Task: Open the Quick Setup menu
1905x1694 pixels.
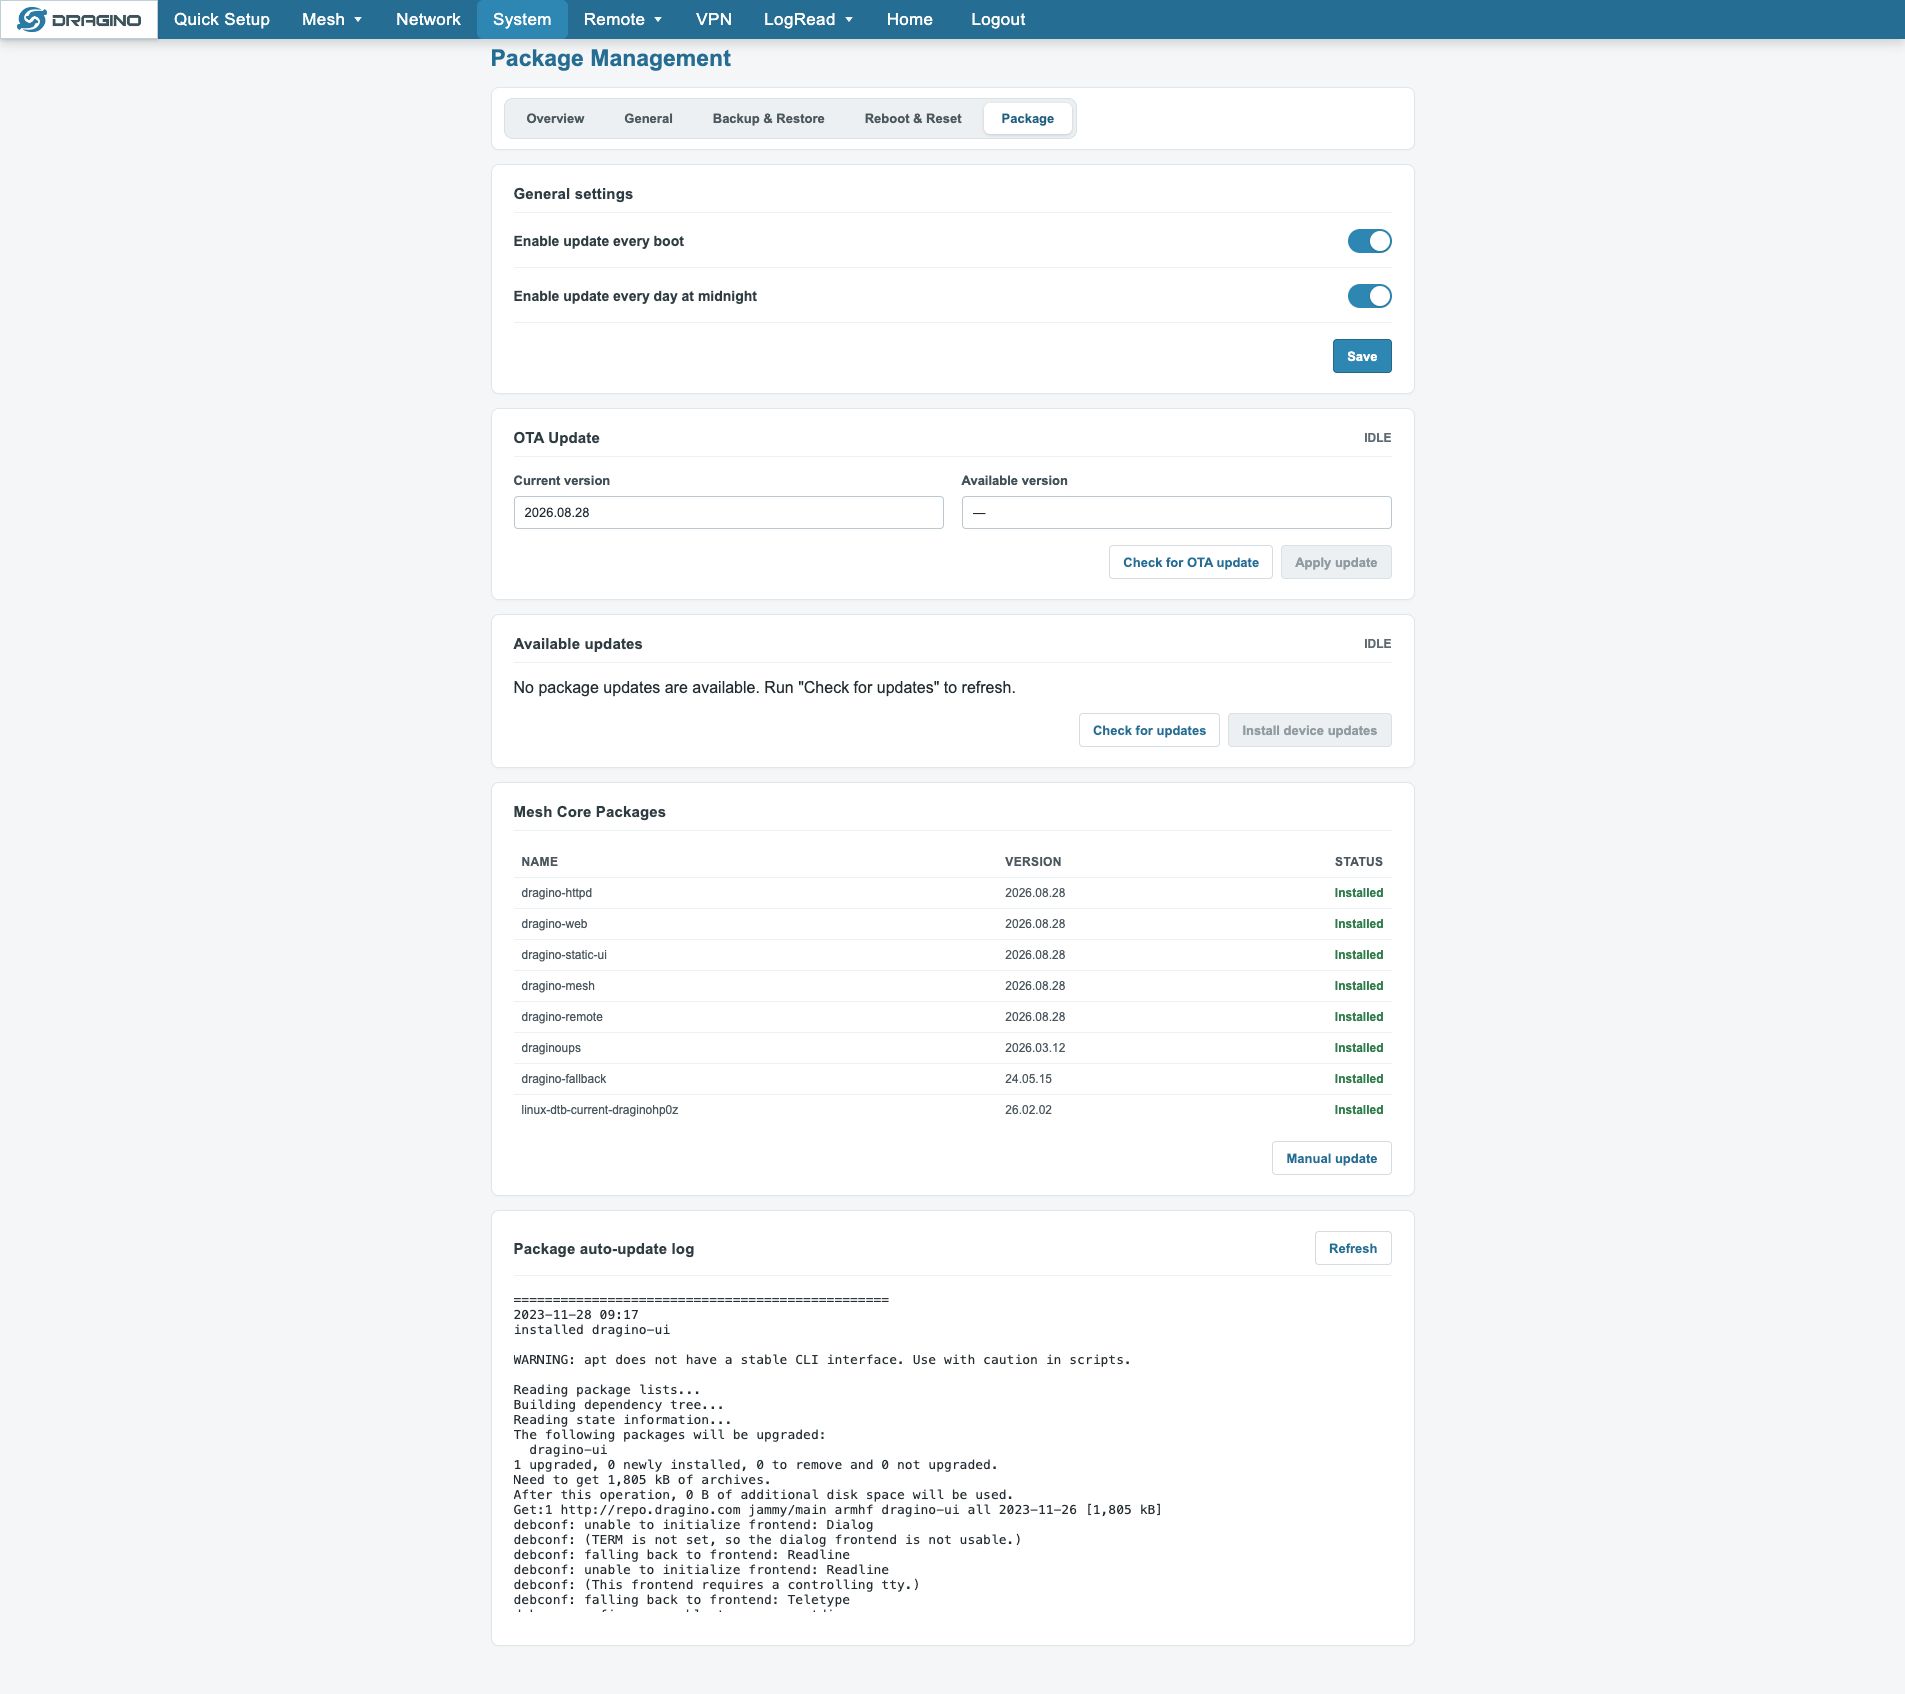Action: pyautogui.click(x=222, y=19)
